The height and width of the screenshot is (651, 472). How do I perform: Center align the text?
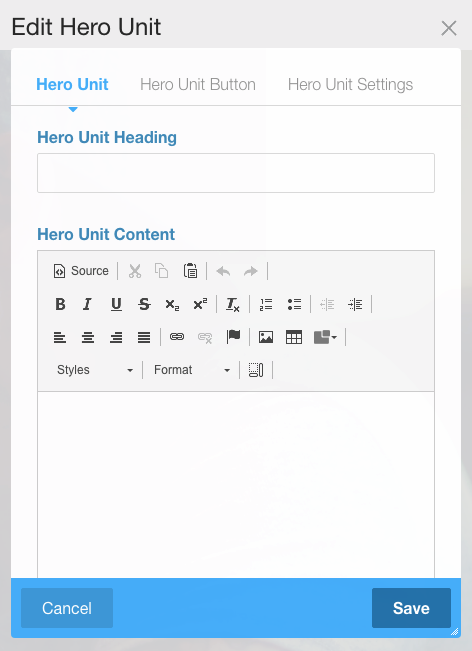pos(88,337)
